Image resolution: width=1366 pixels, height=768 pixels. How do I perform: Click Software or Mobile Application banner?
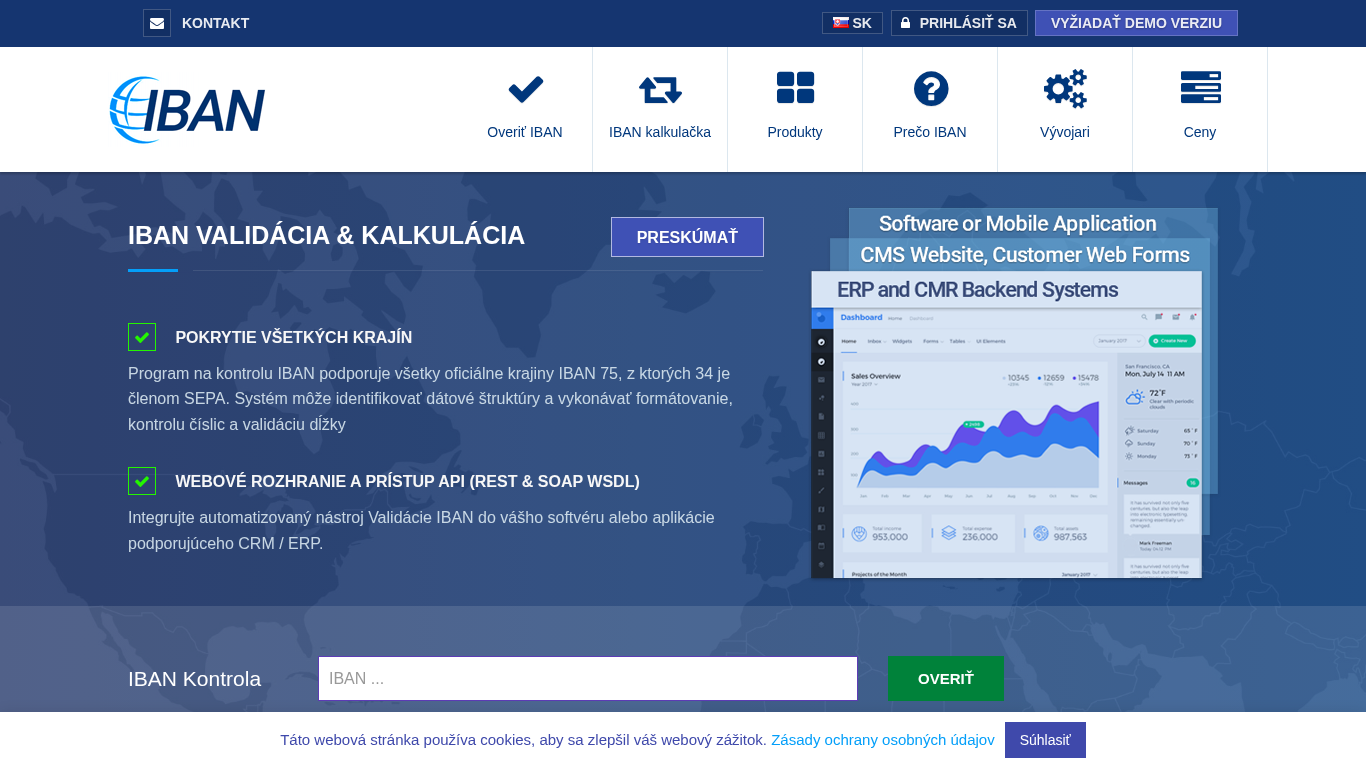[x=1017, y=223]
